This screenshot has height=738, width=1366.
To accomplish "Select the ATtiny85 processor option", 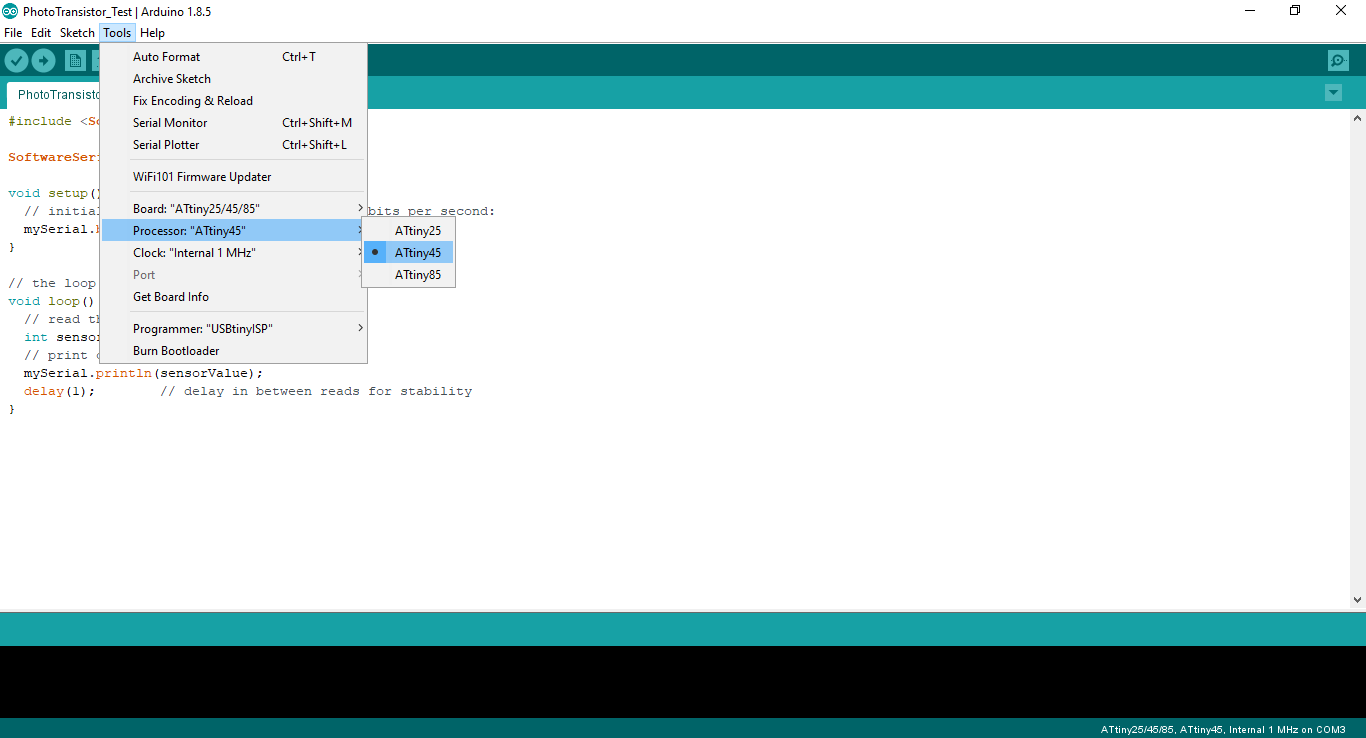I will coord(408,275).
